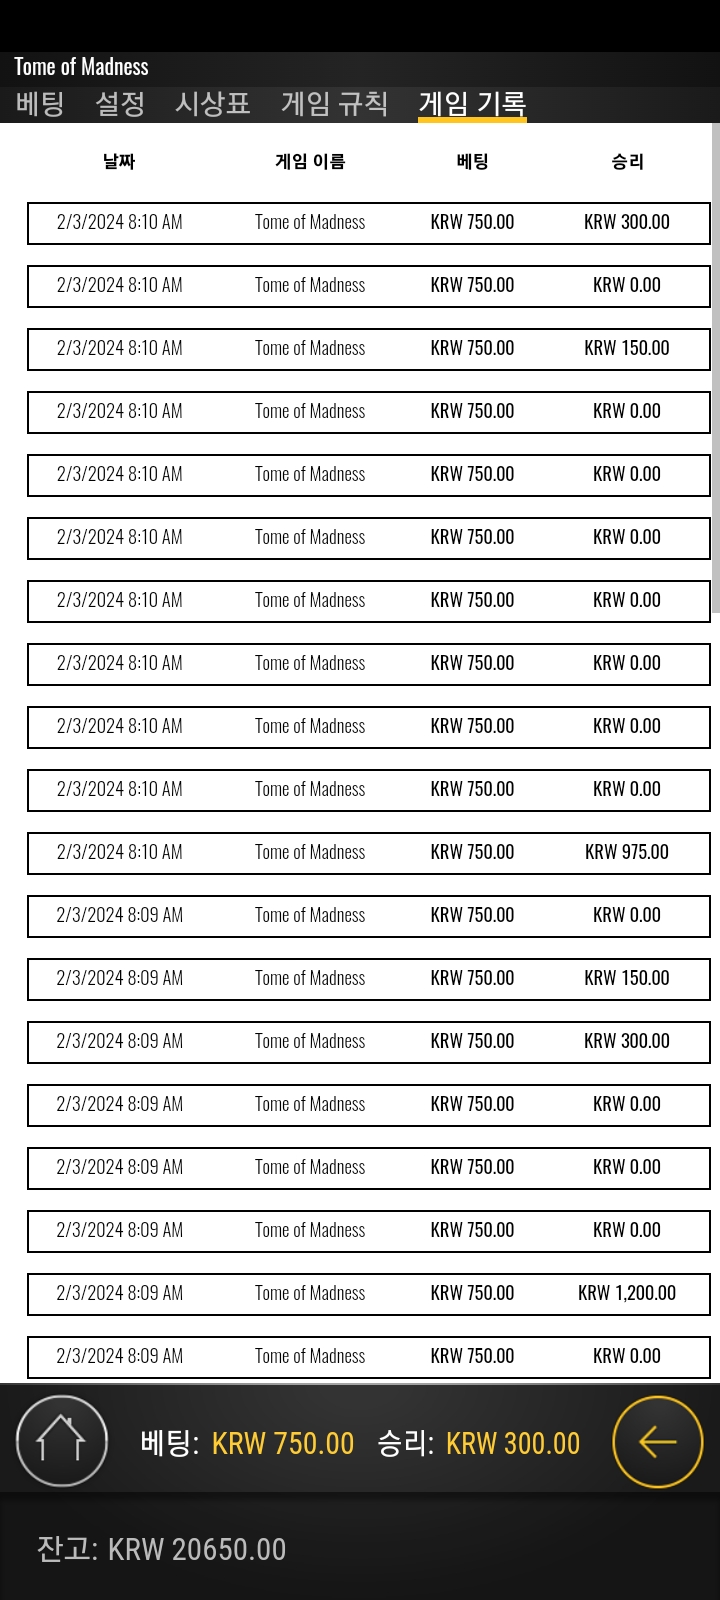Screen dimensions: 720x1600
Task: Open the 설정 tab
Action: click(120, 103)
